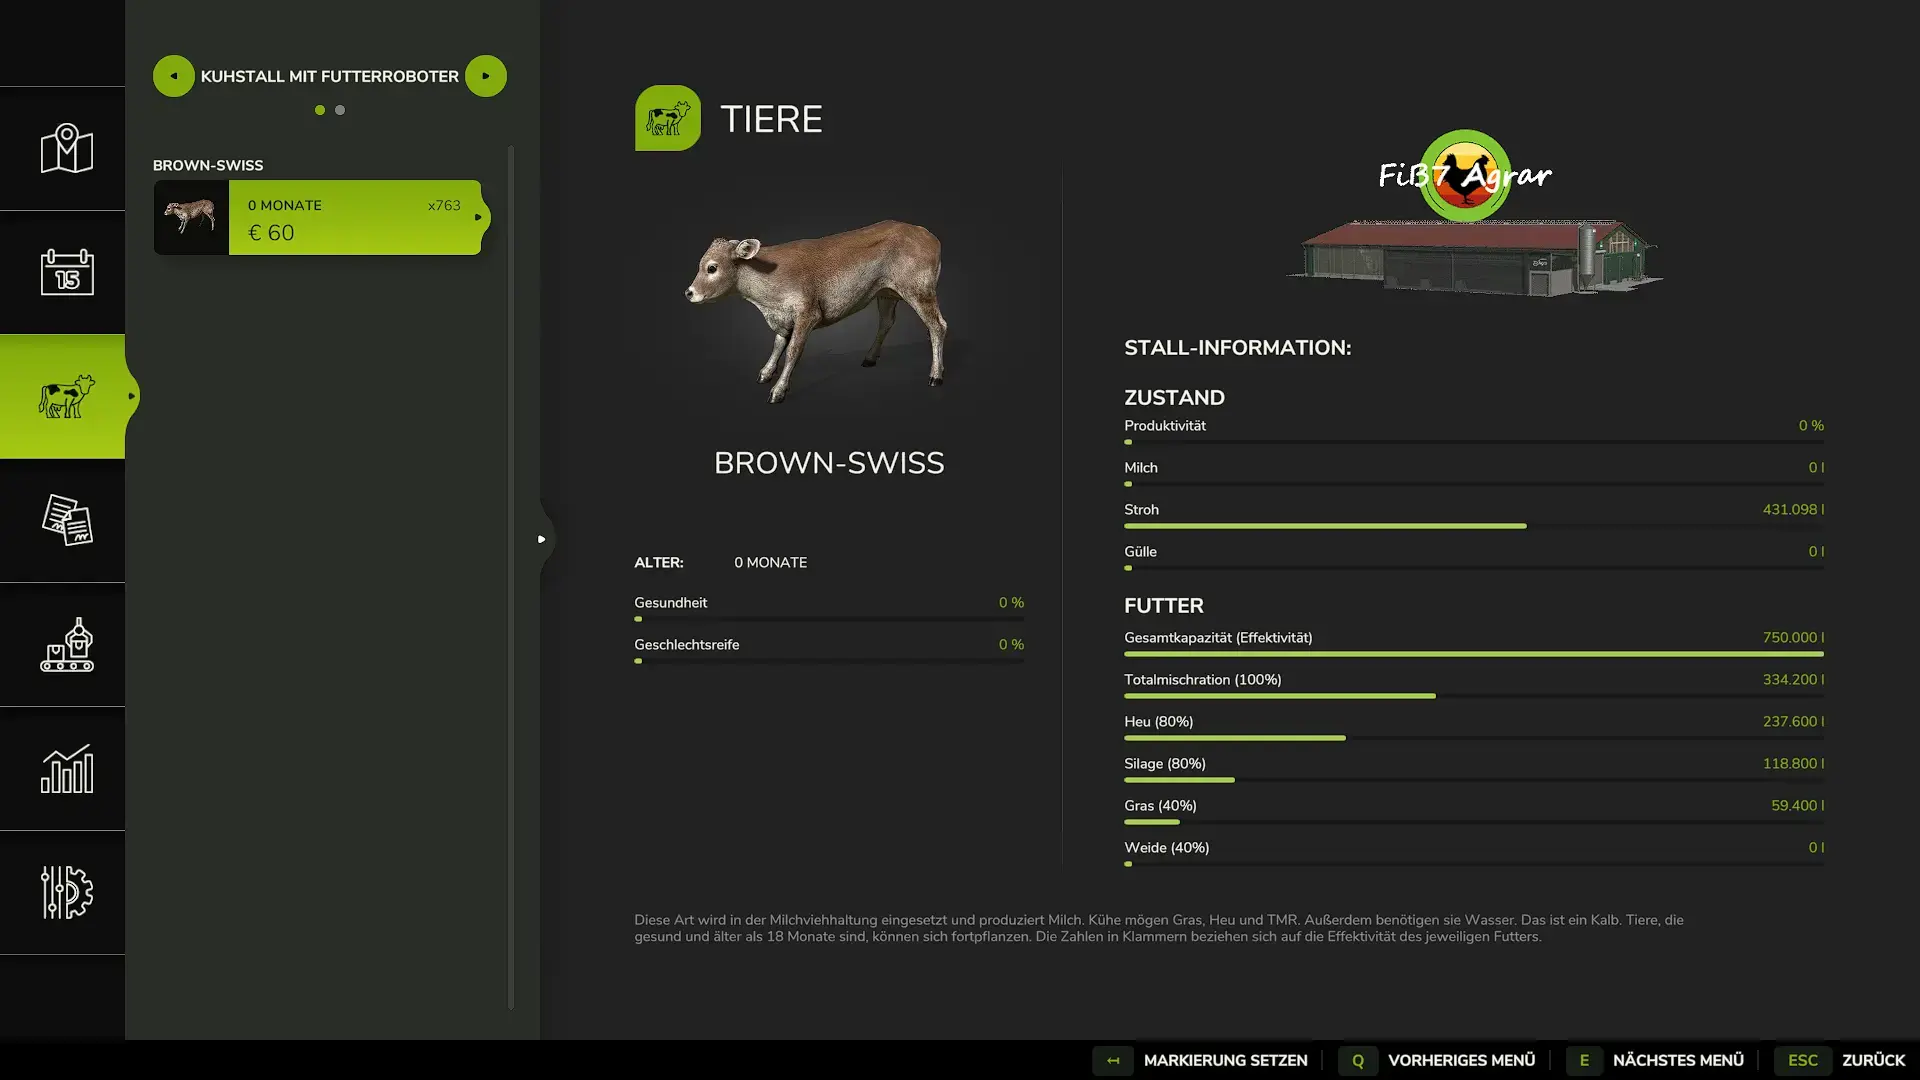
Task: Open the contracts documents sidebar icon
Action: [x=66, y=520]
